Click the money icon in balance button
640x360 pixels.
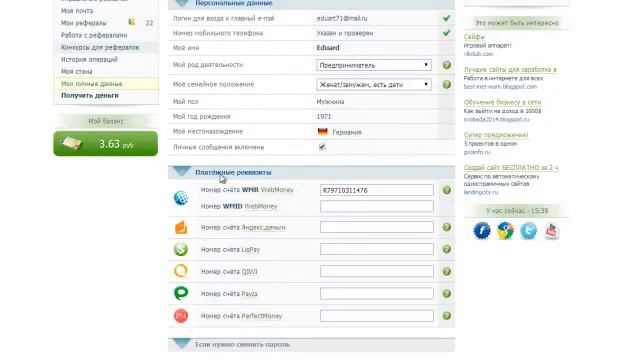72,143
